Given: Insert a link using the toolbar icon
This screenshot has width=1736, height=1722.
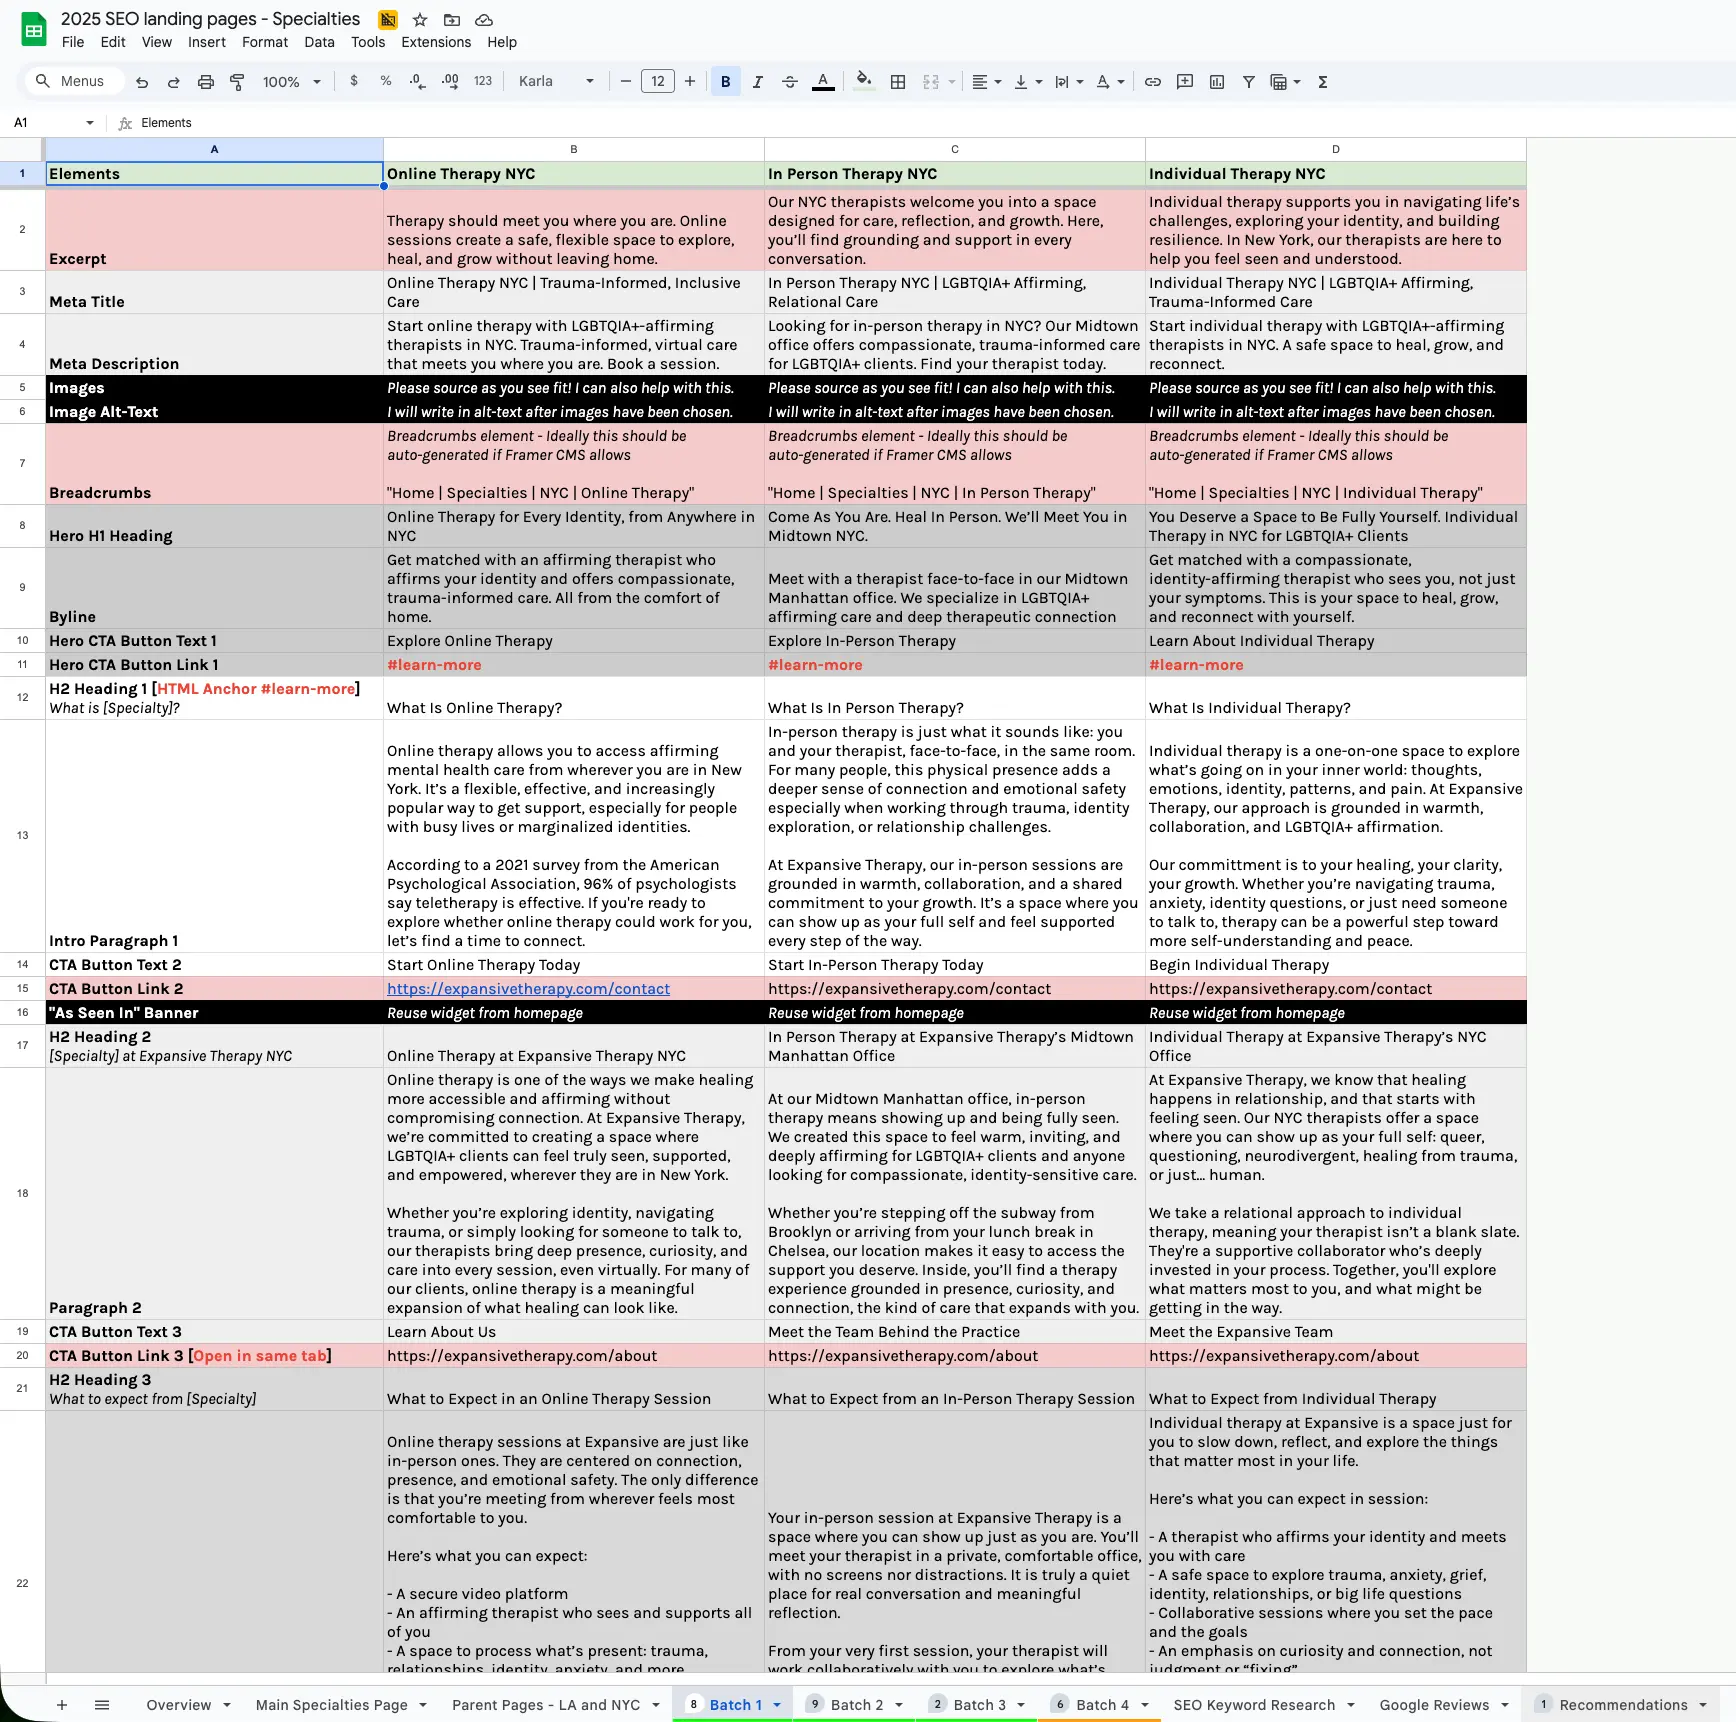Looking at the screenshot, I should (x=1152, y=82).
